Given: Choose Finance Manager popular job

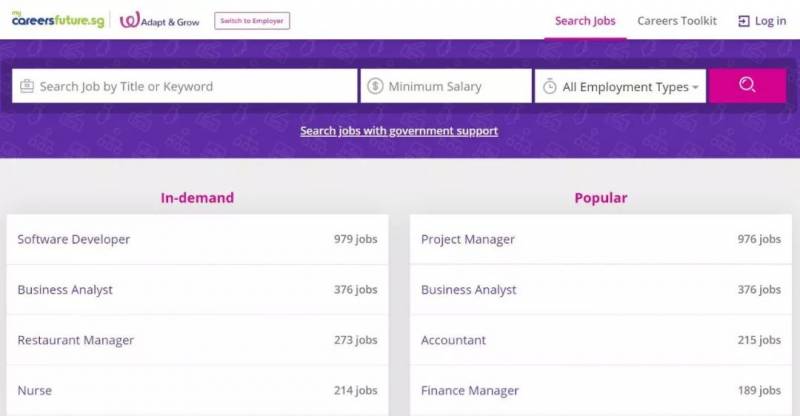Looking at the screenshot, I should [470, 390].
